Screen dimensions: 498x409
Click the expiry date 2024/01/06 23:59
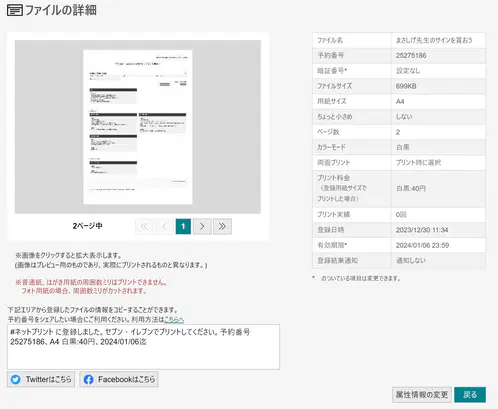click(422, 245)
